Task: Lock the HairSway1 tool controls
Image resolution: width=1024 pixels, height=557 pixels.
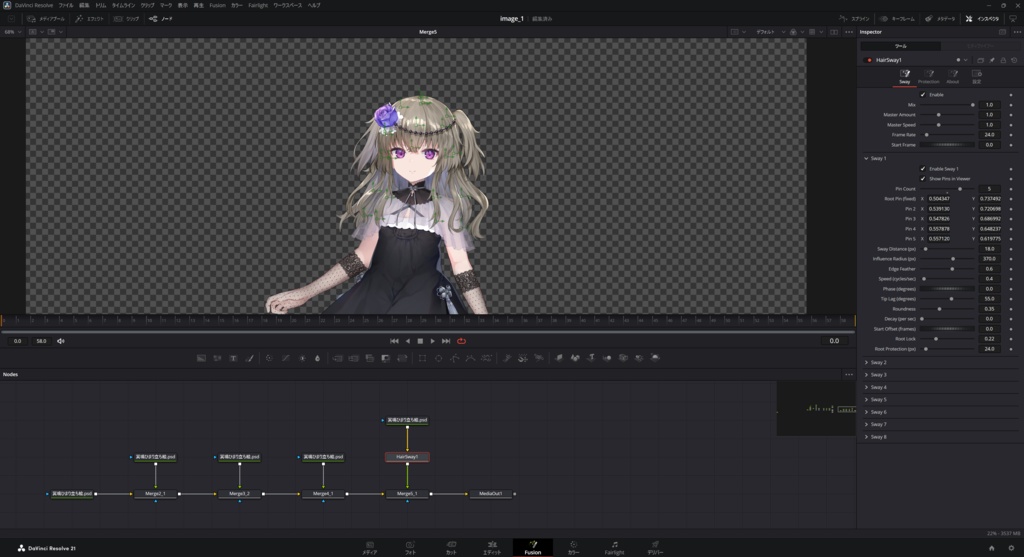Action: click(x=1003, y=60)
